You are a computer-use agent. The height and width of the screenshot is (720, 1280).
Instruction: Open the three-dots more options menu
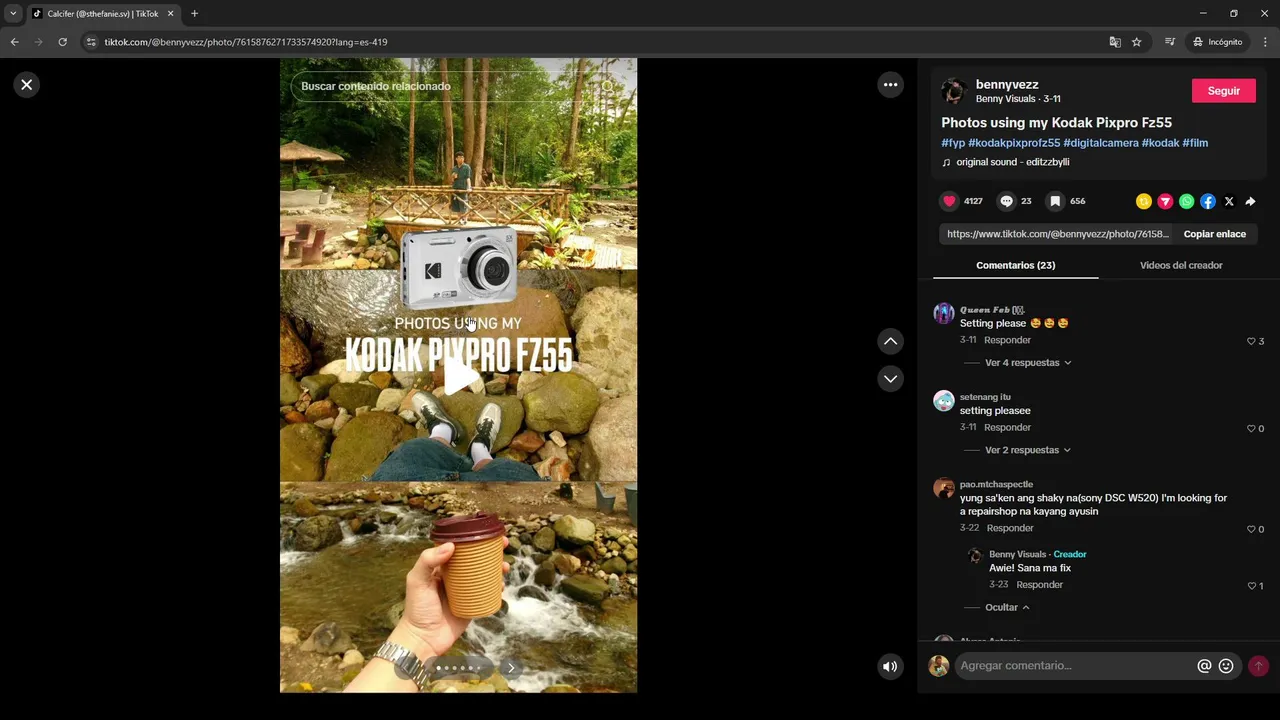[x=890, y=85]
